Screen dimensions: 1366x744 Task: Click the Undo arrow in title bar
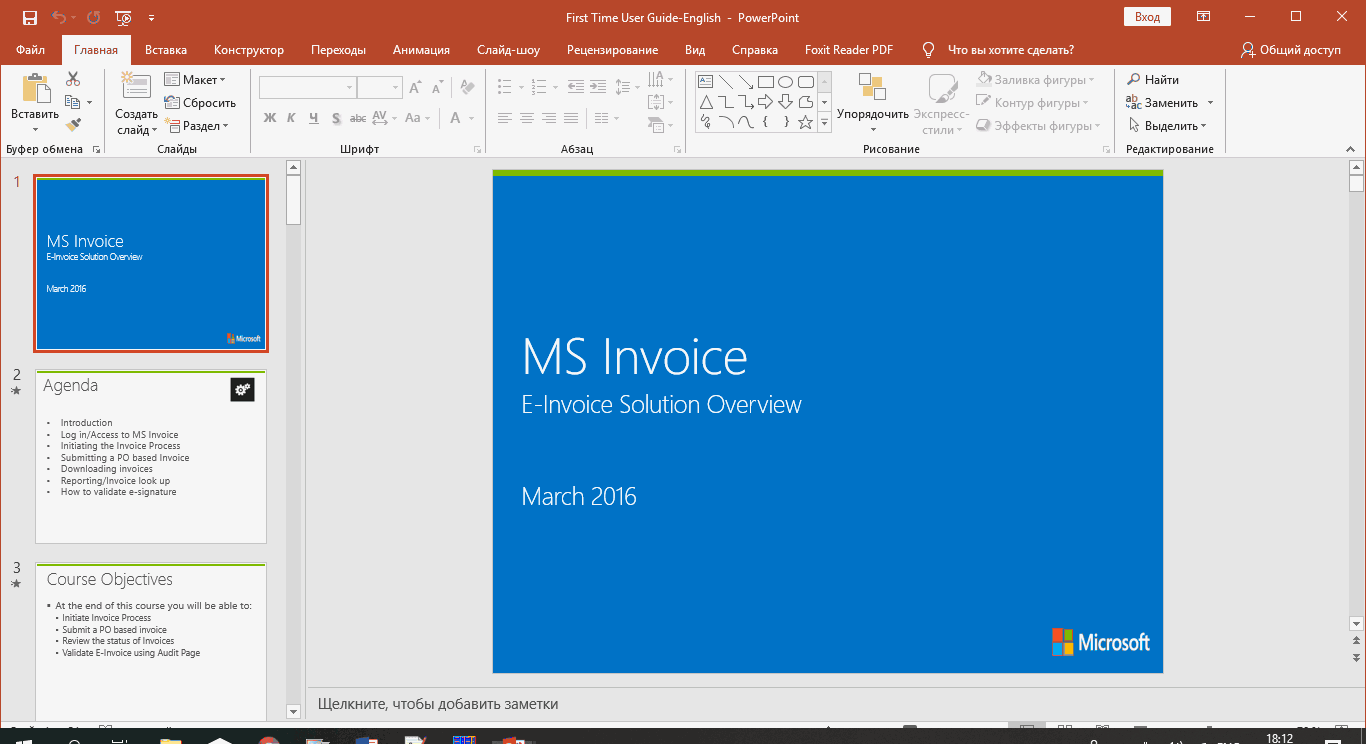(x=59, y=17)
